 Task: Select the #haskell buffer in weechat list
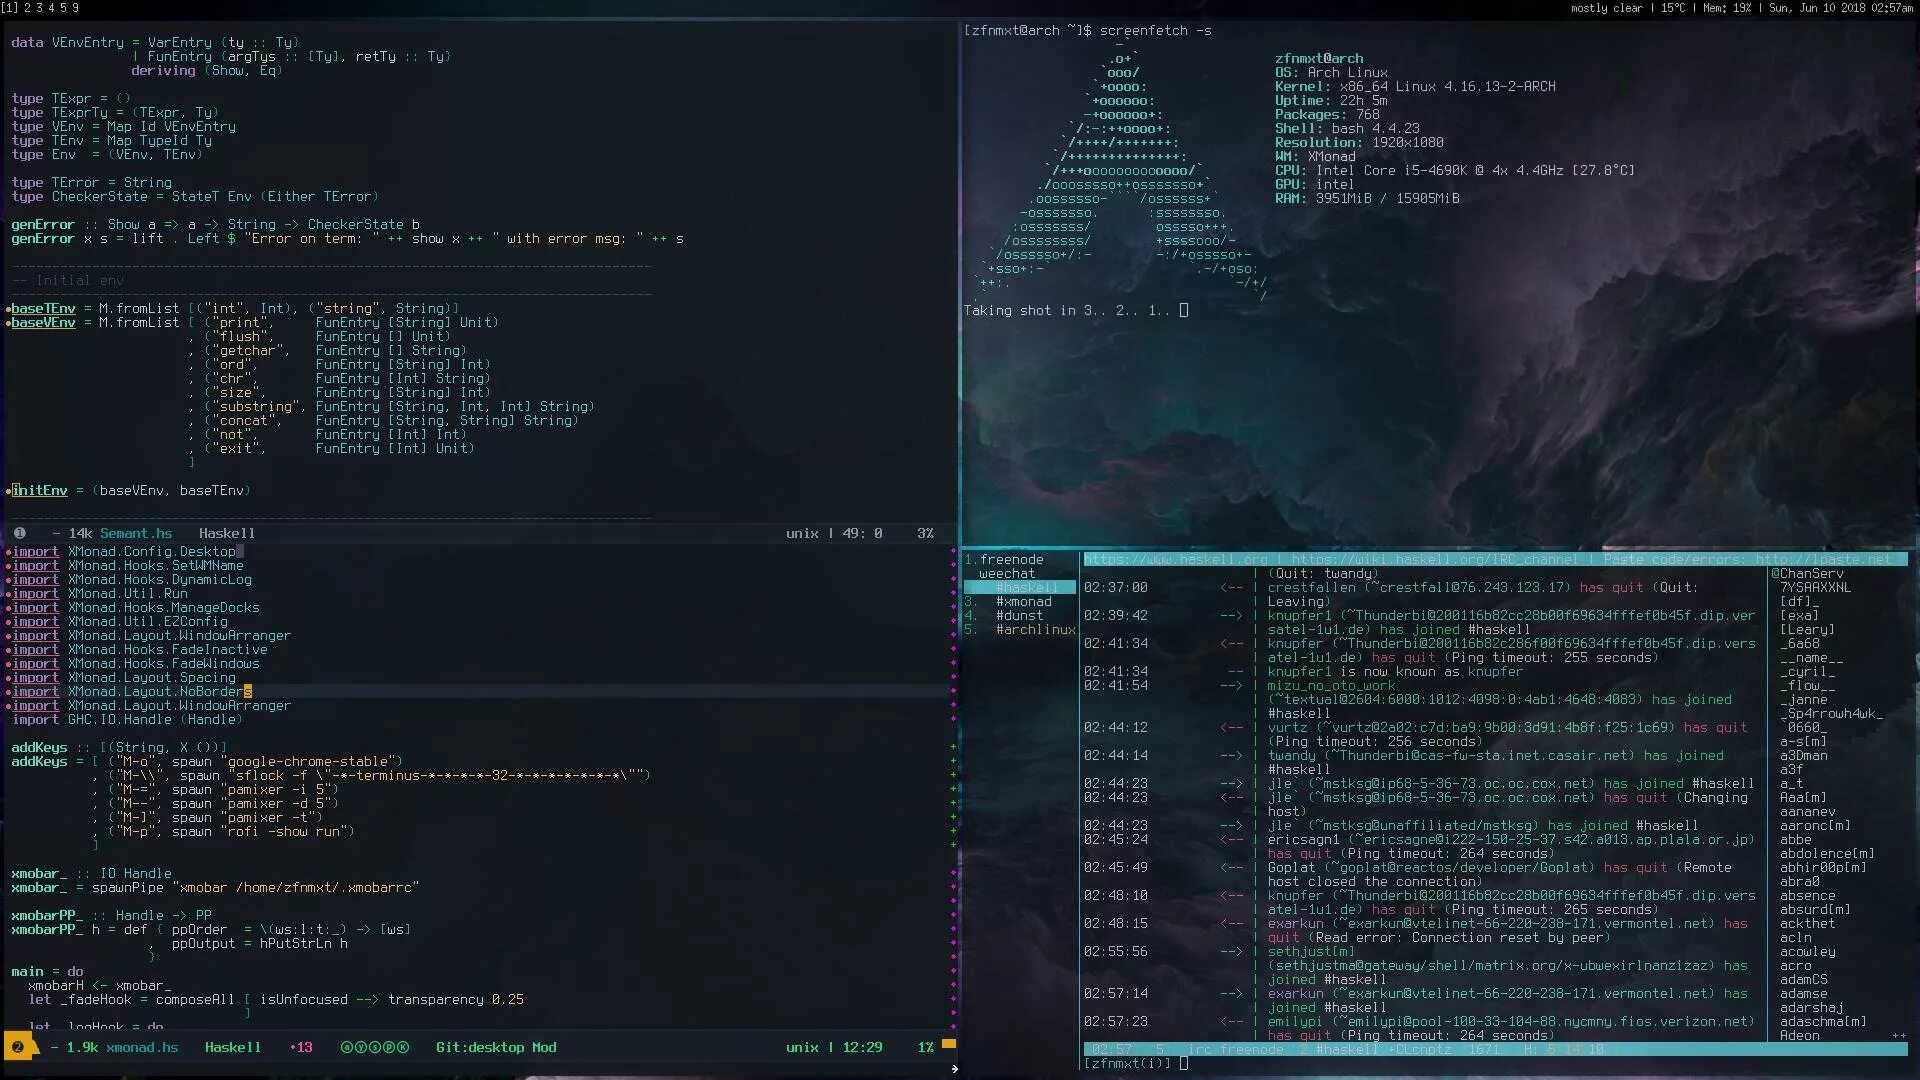[x=1020, y=588]
